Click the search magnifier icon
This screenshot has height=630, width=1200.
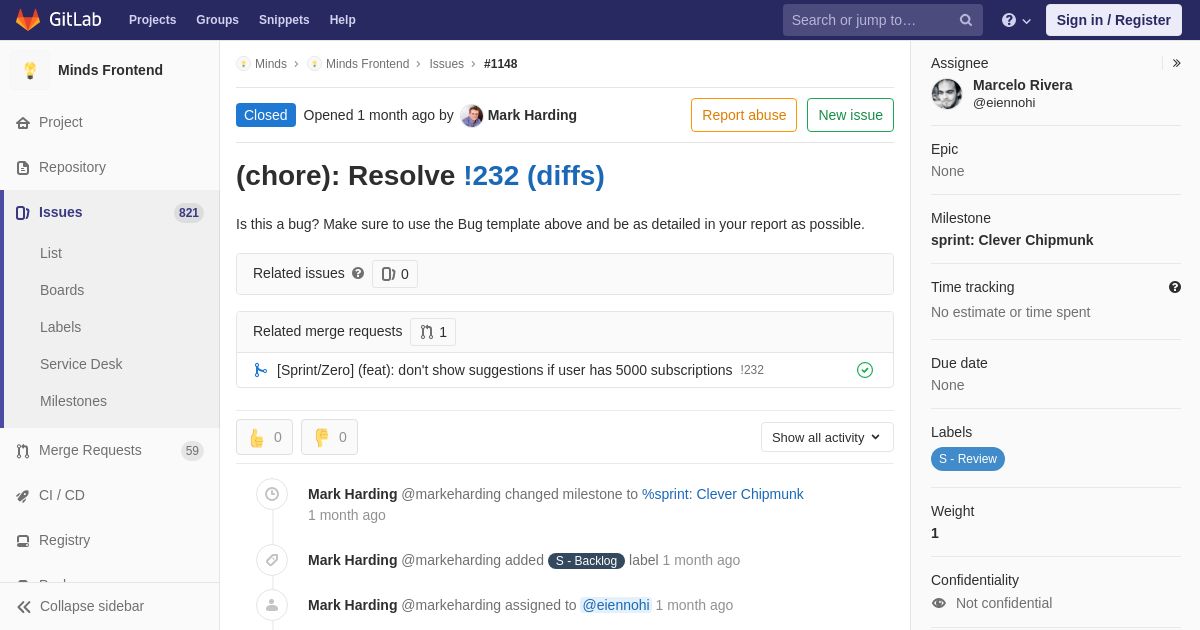[966, 20]
